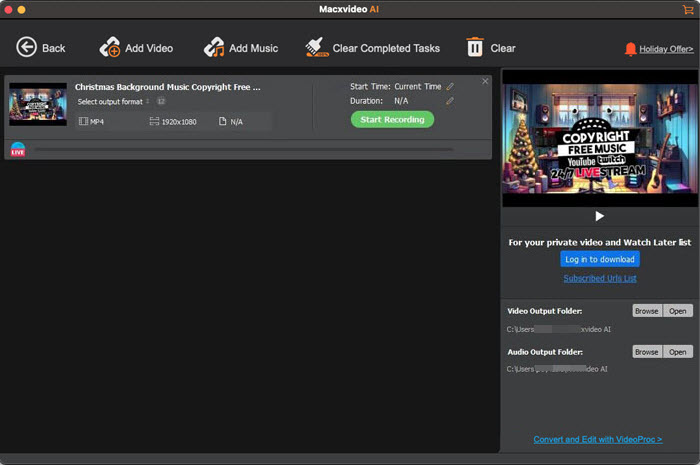Open the shopping cart icon in title bar
The image size is (700, 465).
tap(688, 9)
